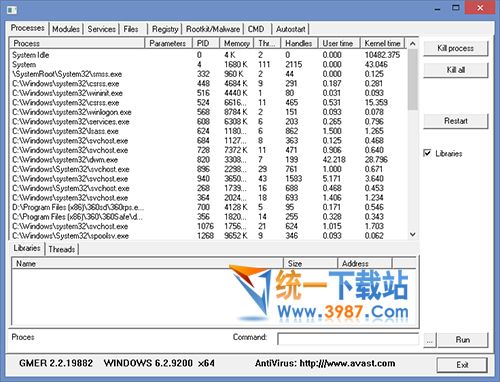Image resolution: width=500 pixels, height=382 pixels.
Task: Click the Kill process button
Action: 455,48
